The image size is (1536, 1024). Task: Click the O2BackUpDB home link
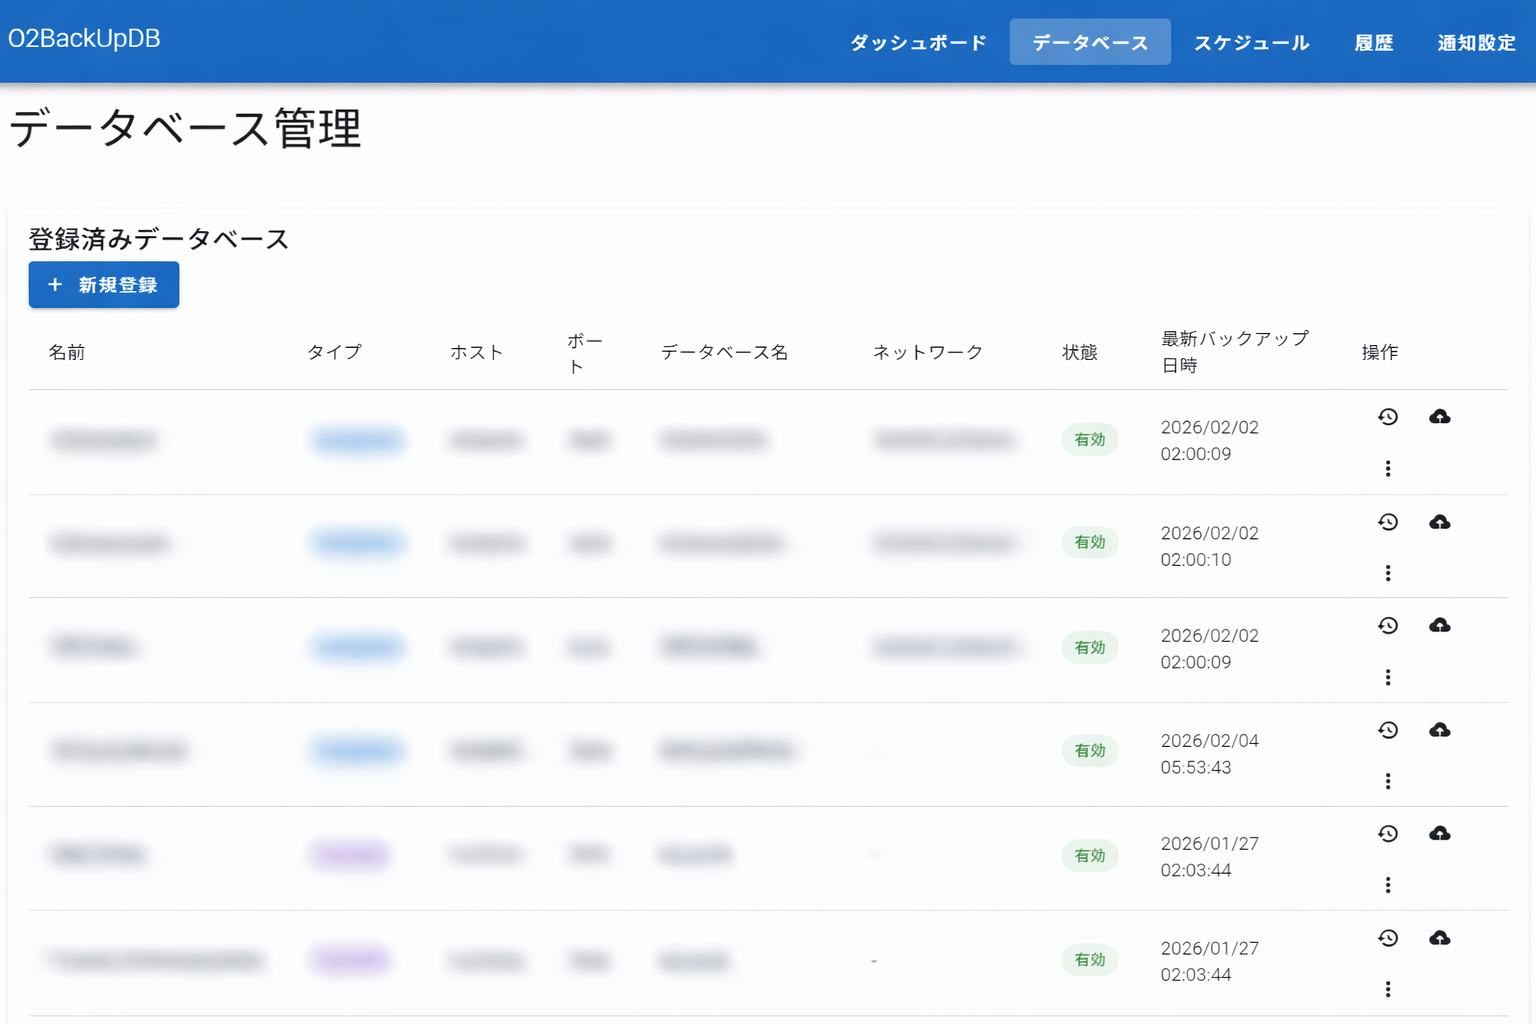[x=84, y=38]
